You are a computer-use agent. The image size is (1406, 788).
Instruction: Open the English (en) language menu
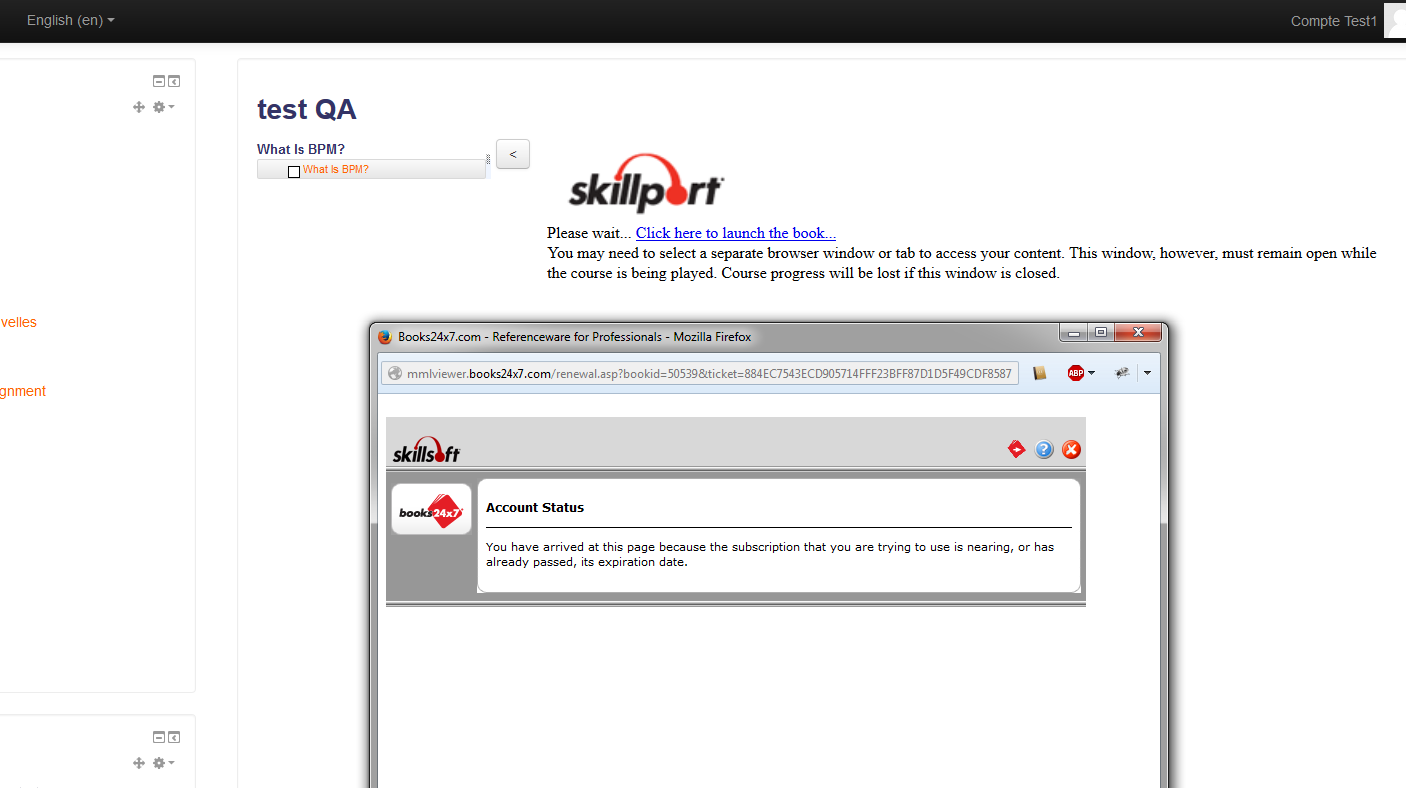71,20
